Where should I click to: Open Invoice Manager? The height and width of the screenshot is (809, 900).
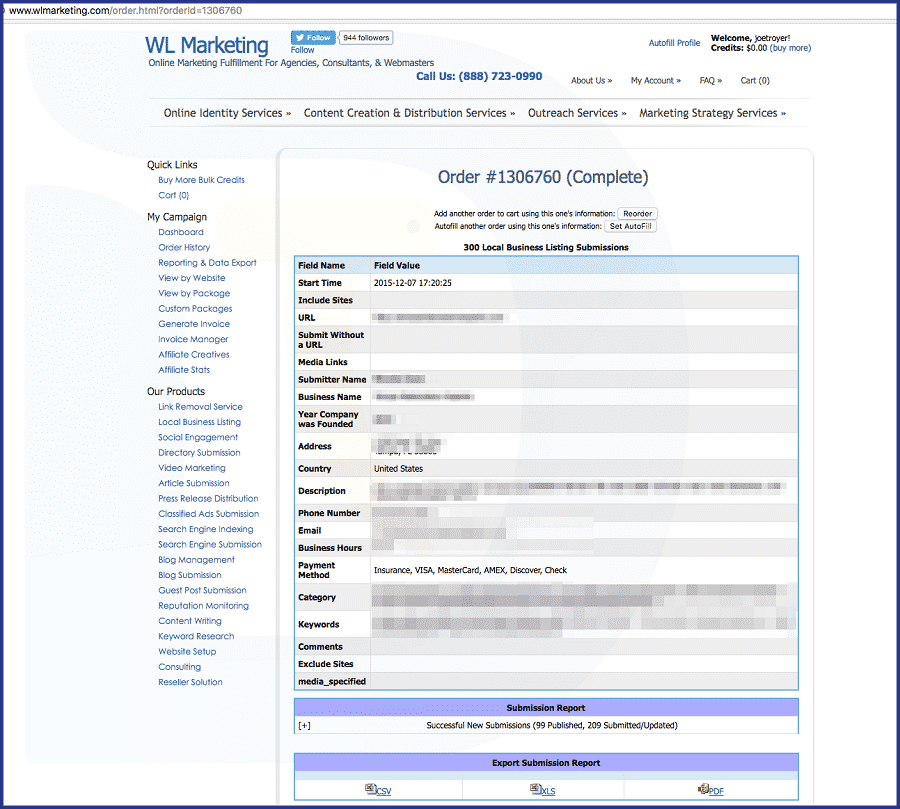[193, 339]
